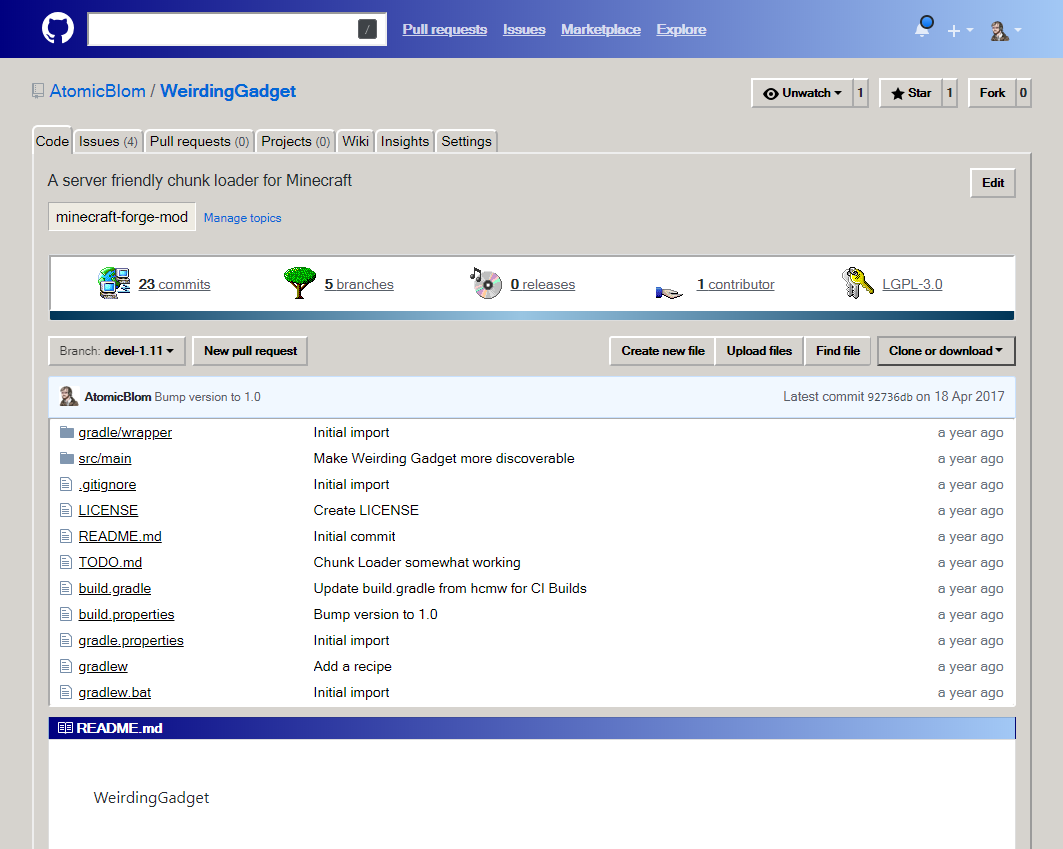Click the branches tree icon
Viewport: 1063px width, 849px height.
click(300, 283)
